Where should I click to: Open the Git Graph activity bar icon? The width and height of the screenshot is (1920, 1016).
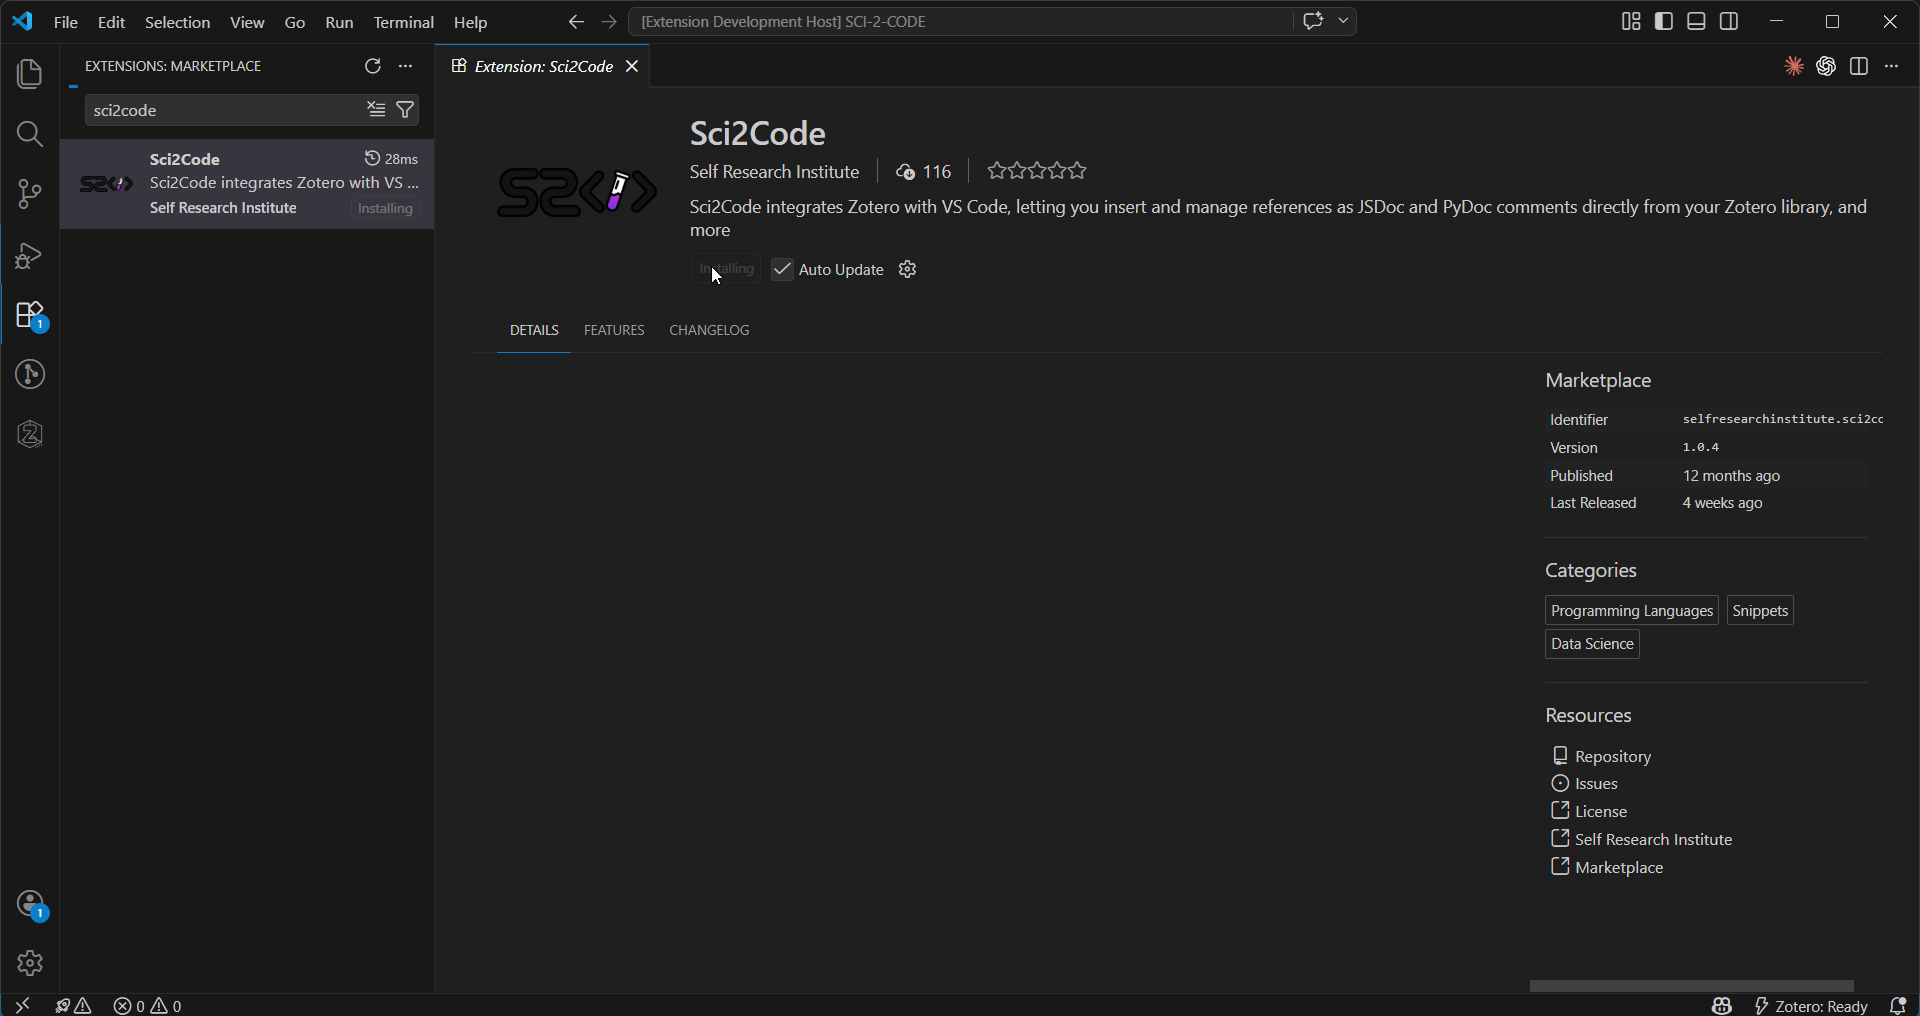[x=30, y=375]
